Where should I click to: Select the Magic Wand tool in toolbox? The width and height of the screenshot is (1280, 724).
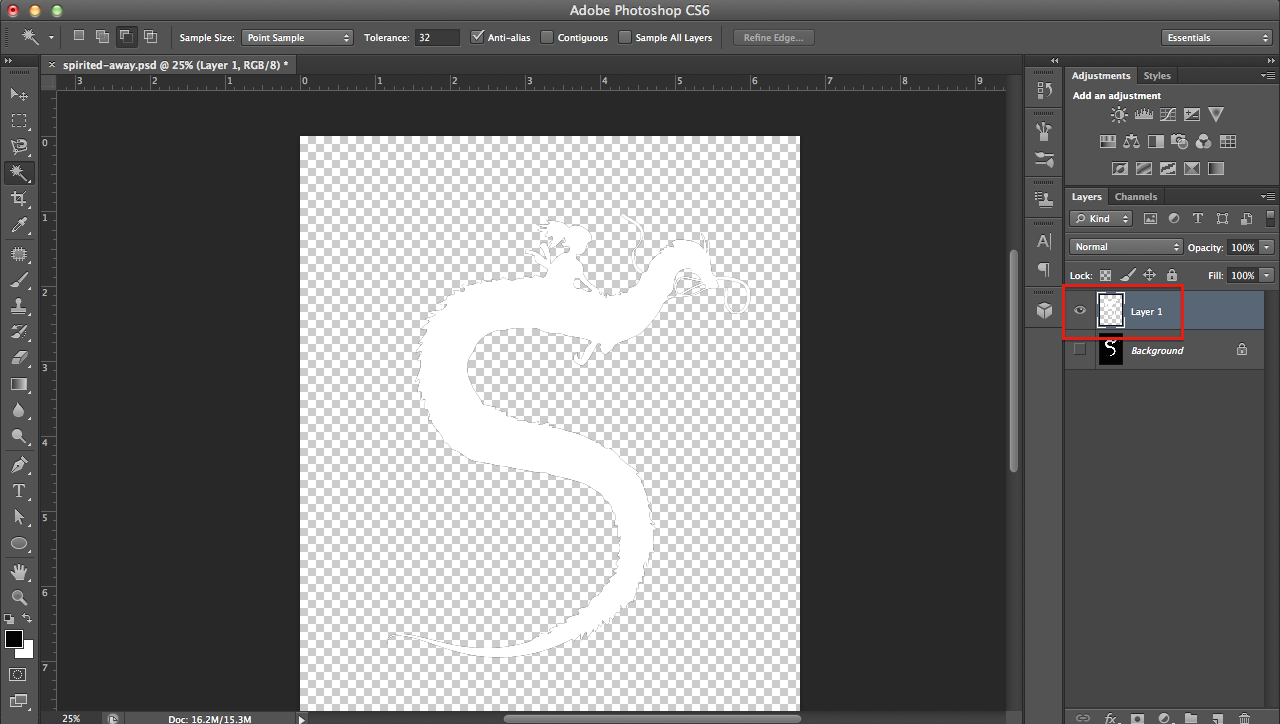tap(19, 172)
